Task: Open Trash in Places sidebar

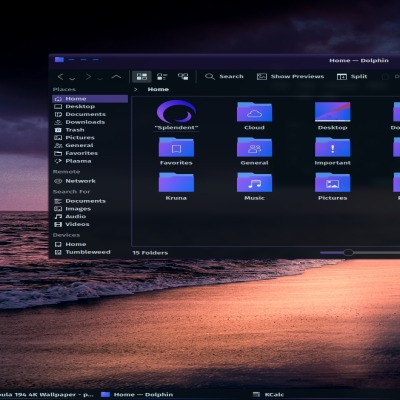Action: tap(90, 130)
